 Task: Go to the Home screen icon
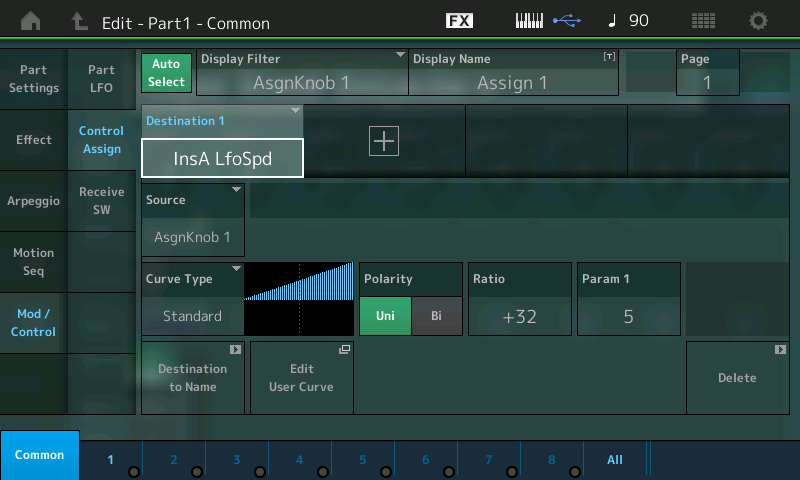(31, 21)
